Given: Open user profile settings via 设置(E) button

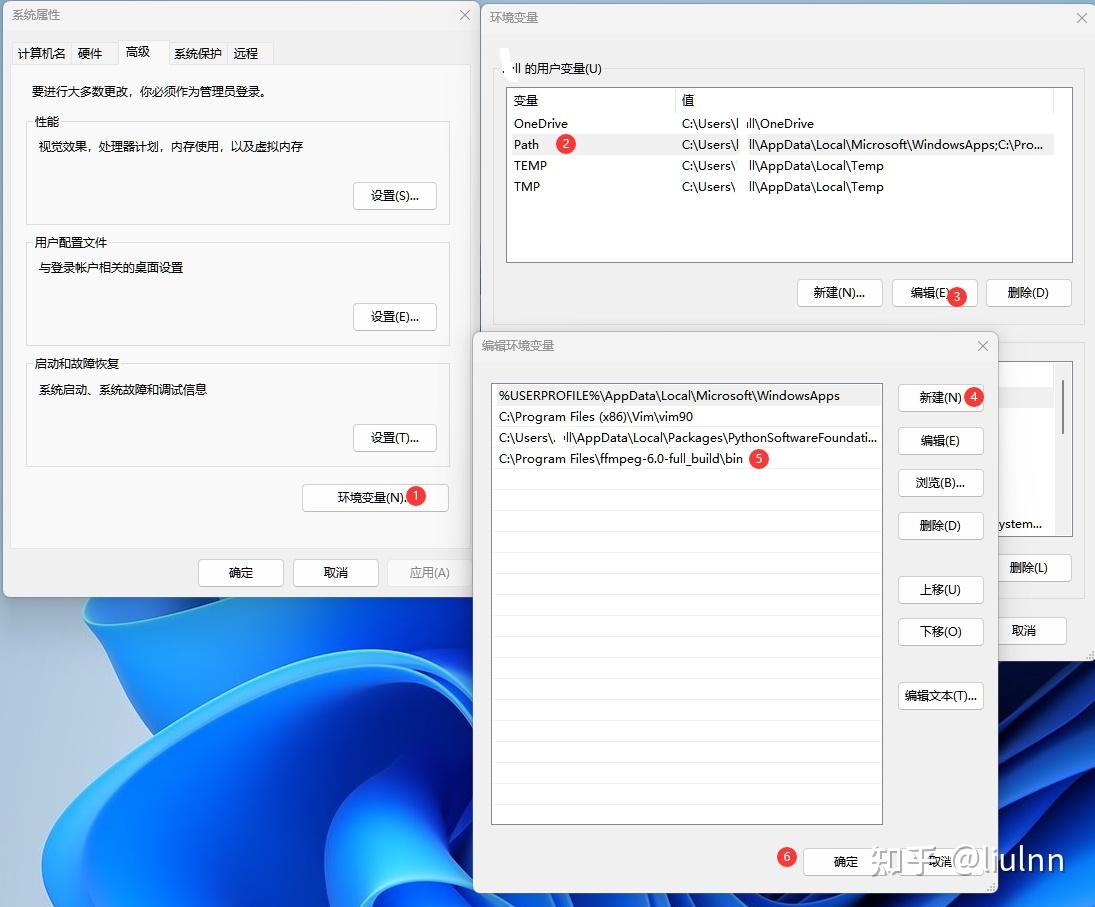Looking at the screenshot, I should coord(395,317).
